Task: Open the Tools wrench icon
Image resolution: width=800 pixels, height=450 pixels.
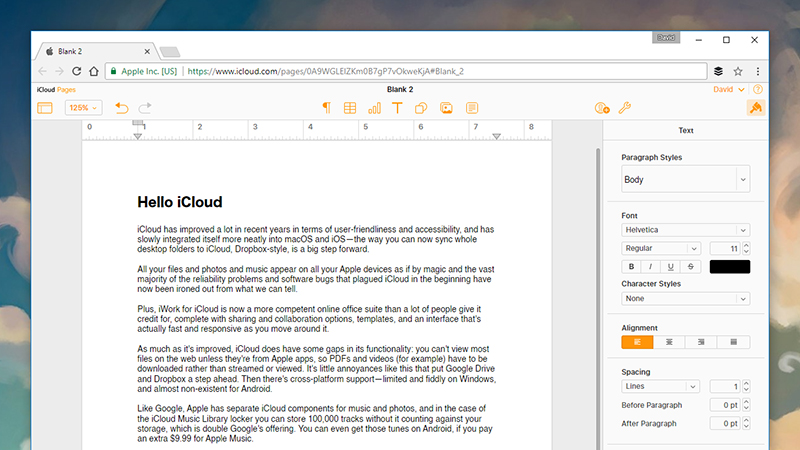Action: tap(624, 108)
